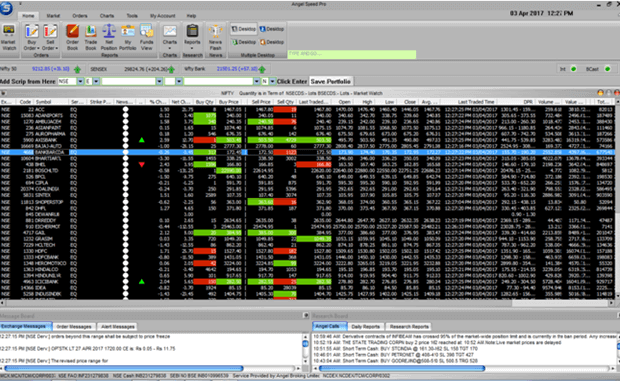This screenshot has width=622, height=381.
Task: Open the Order Book icon
Action: [x=72, y=37]
